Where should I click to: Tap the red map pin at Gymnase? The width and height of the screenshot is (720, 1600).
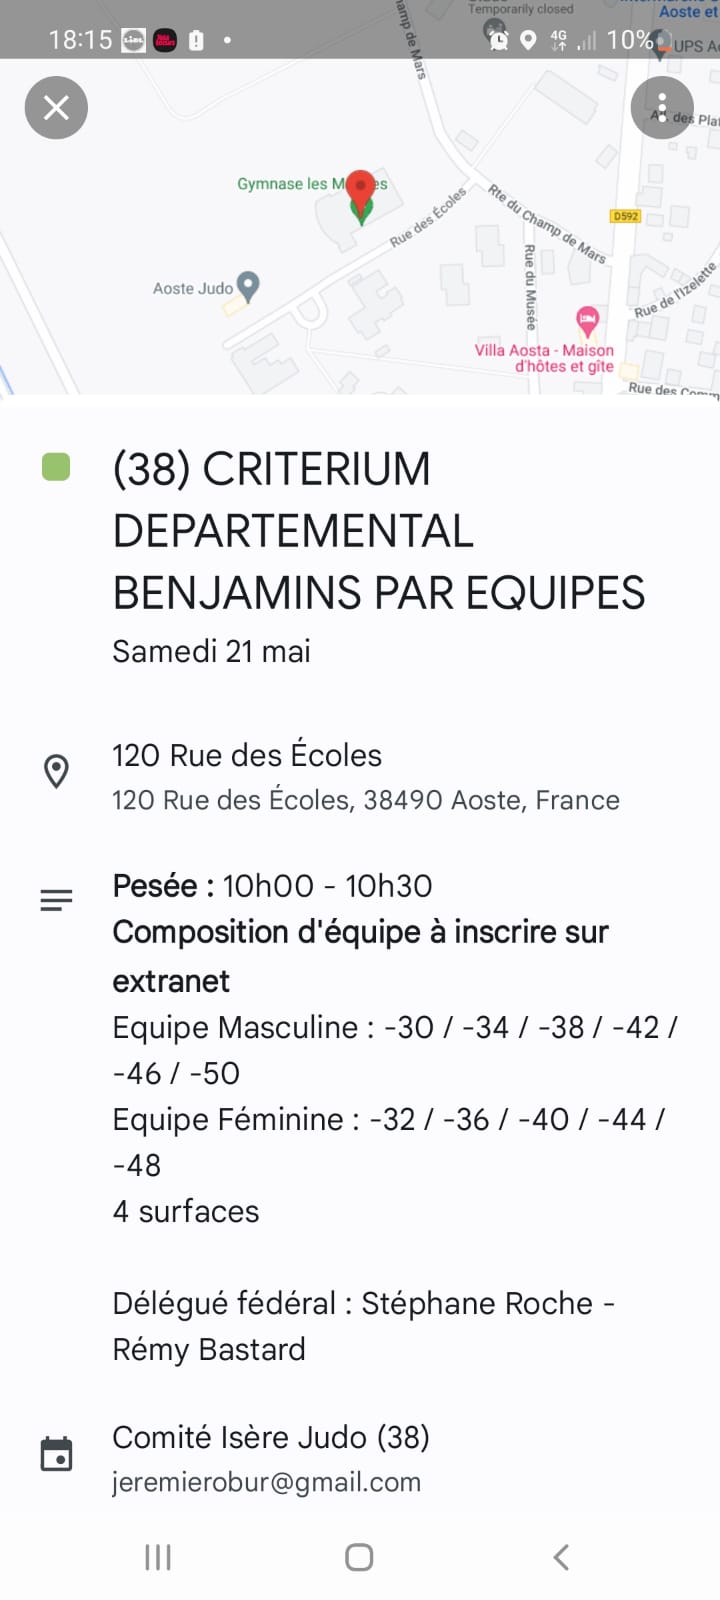[x=361, y=192]
